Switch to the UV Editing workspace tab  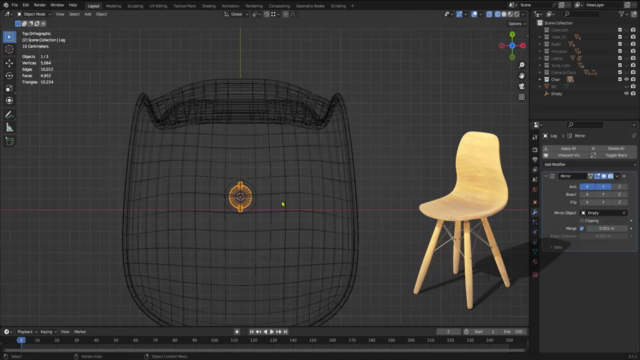click(158, 6)
